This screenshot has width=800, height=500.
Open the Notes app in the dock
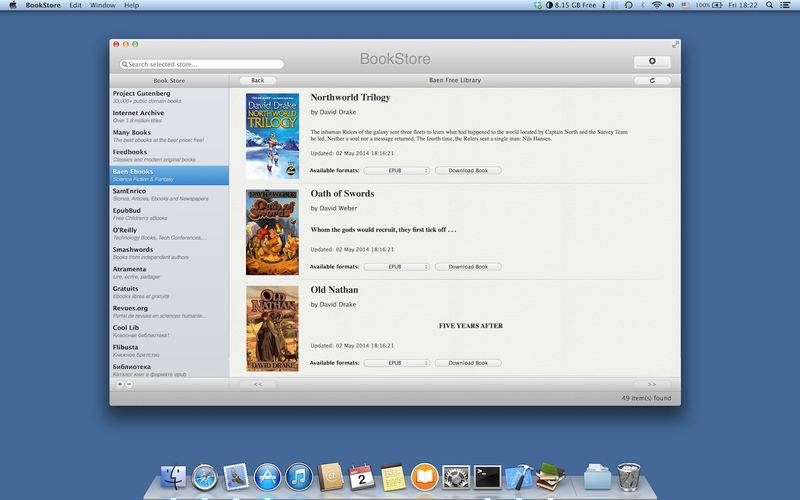click(x=393, y=478)
